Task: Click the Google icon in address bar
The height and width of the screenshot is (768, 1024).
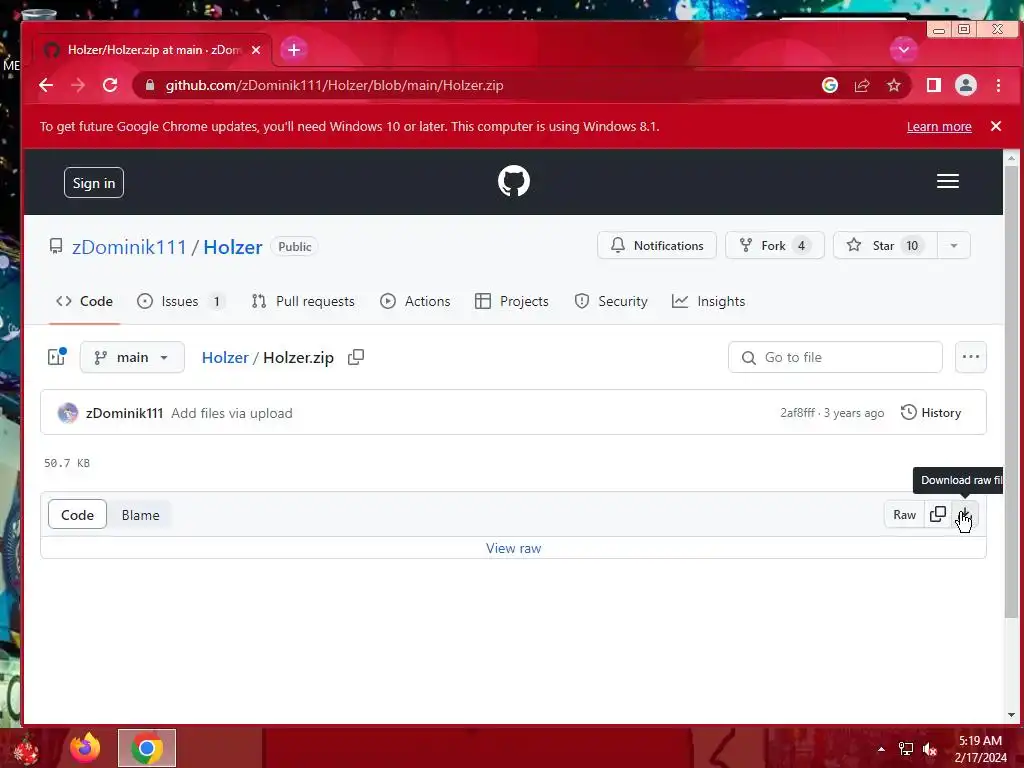Action: point(829,85)
